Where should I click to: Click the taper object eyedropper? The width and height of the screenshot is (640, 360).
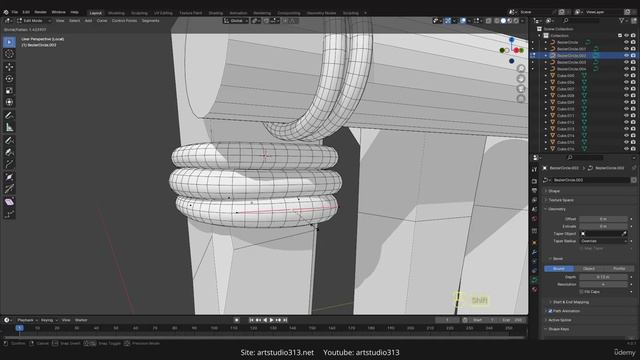point(624,233)
